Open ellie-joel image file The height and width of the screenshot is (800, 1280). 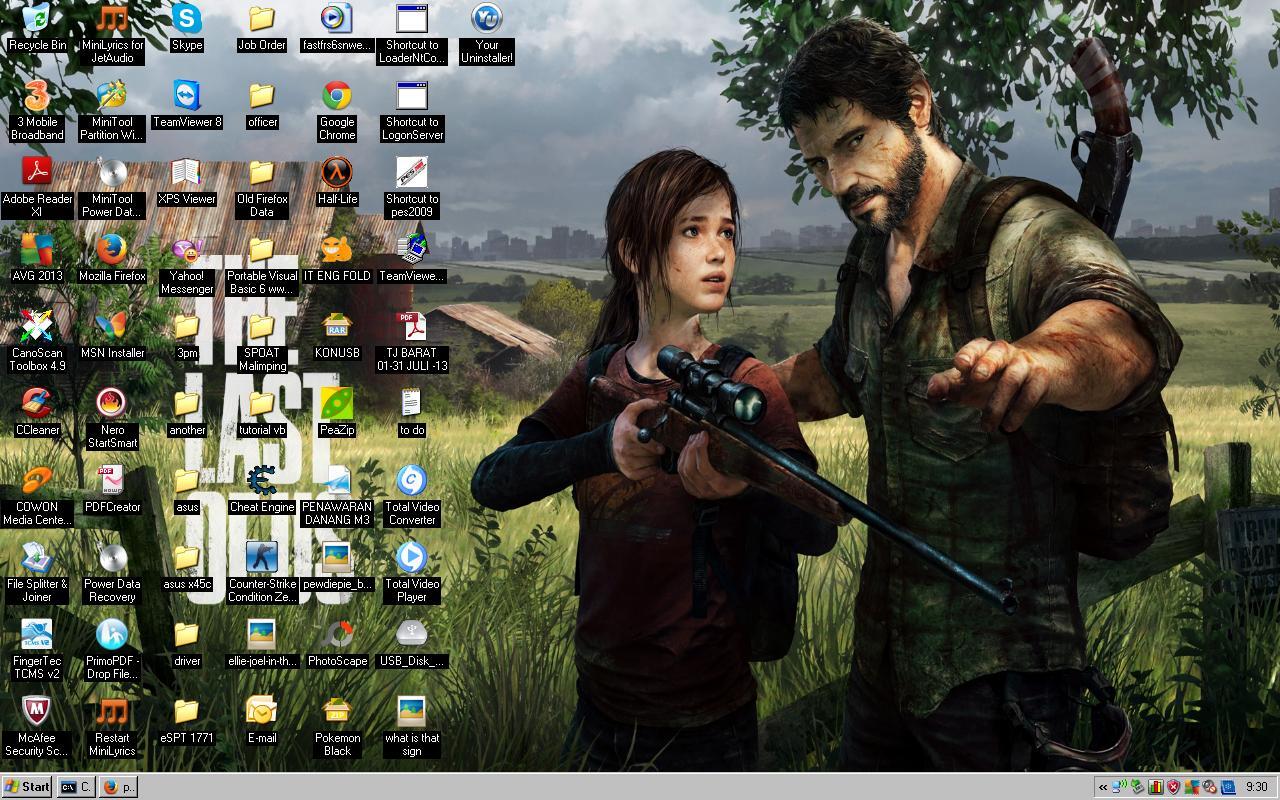click(262, 634)
